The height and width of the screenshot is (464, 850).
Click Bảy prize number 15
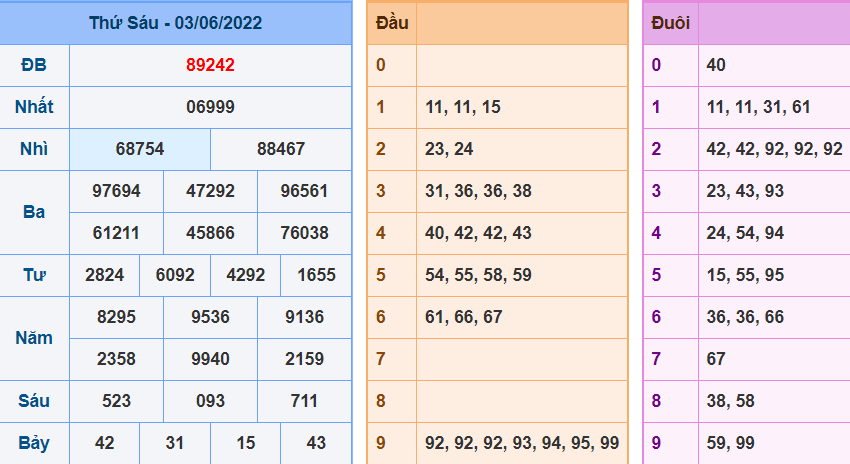coord(246,443)
